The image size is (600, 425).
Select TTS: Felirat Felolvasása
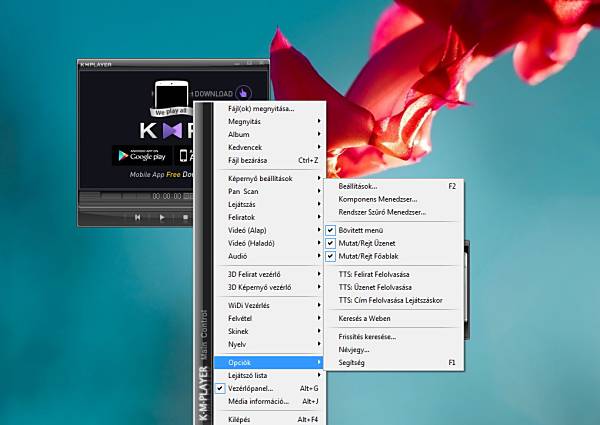point(393,274)
